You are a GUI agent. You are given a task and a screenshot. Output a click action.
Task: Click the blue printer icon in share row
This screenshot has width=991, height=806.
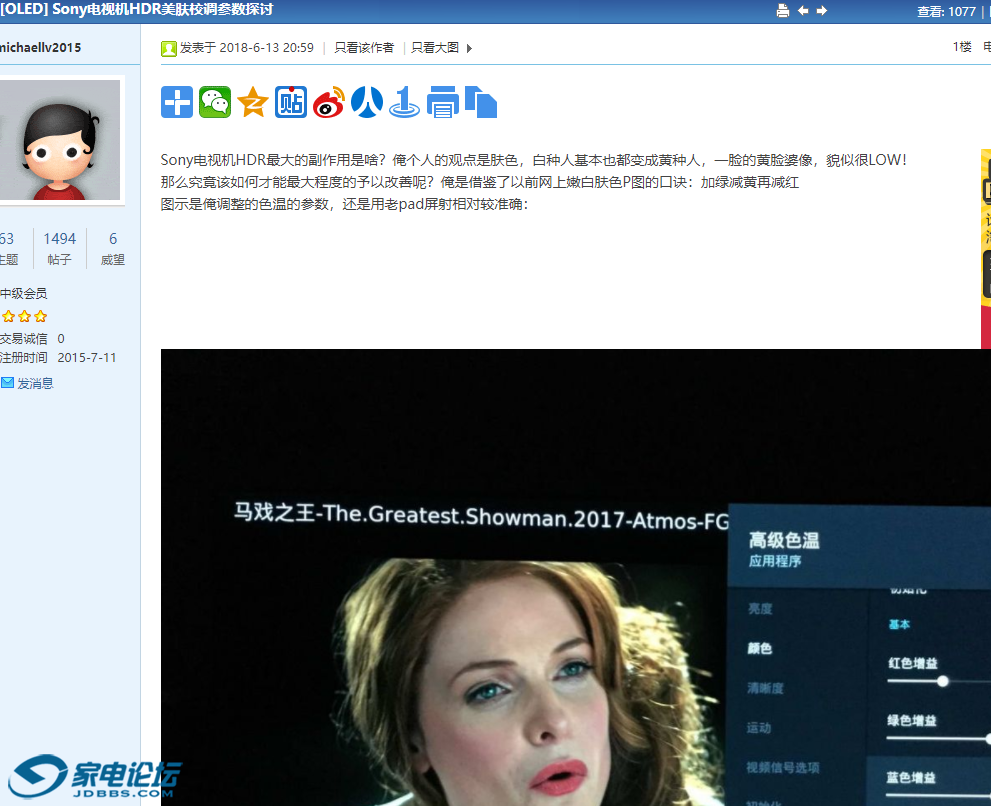[x=442, y=102]
